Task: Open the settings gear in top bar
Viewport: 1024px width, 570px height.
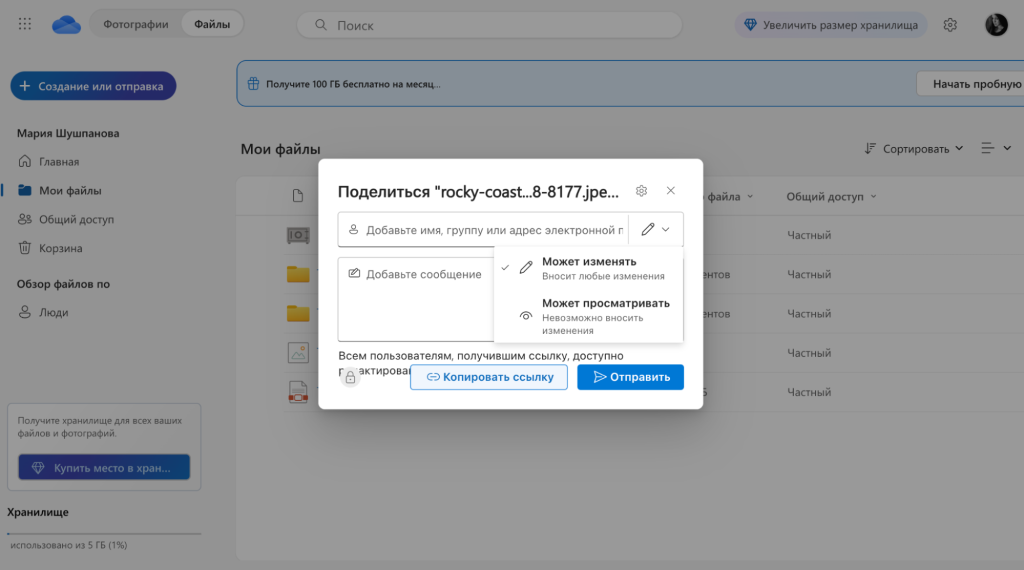Action: 950,25
